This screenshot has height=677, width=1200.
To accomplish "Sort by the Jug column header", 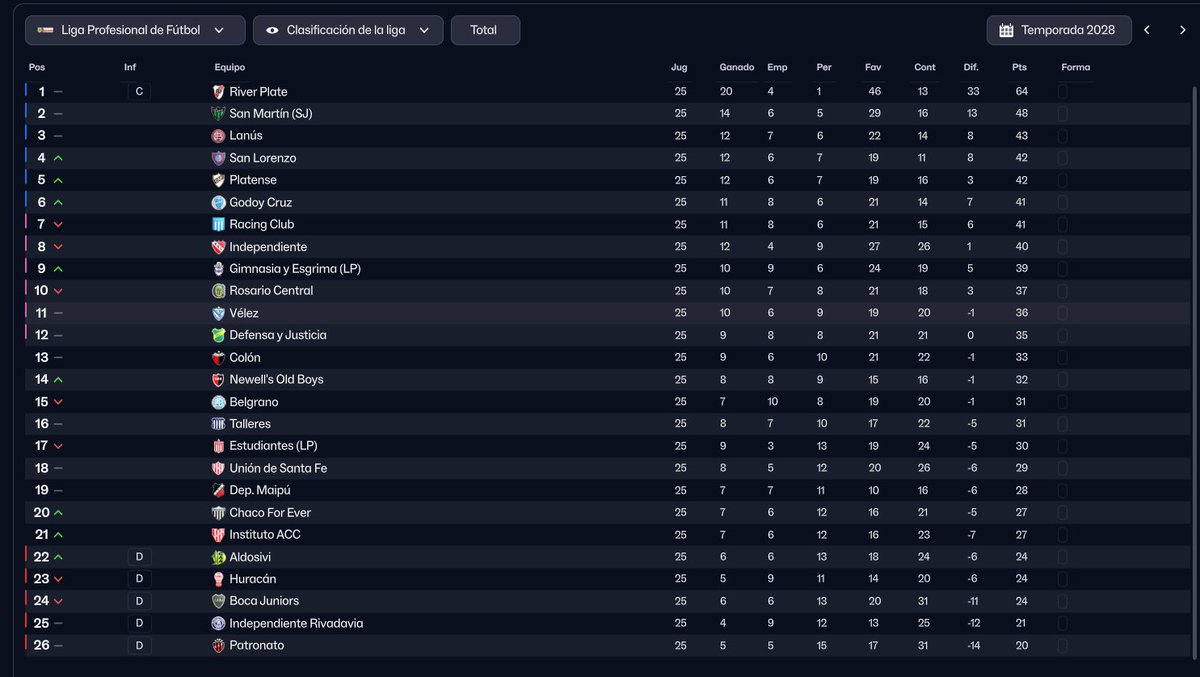I will pyautogui.click(x=679, y=67).
